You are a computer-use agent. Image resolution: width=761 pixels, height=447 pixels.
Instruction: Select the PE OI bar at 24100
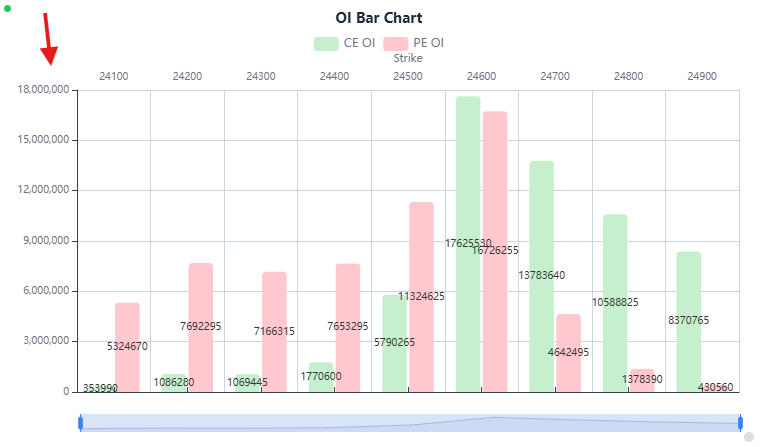tap(127, 347)
